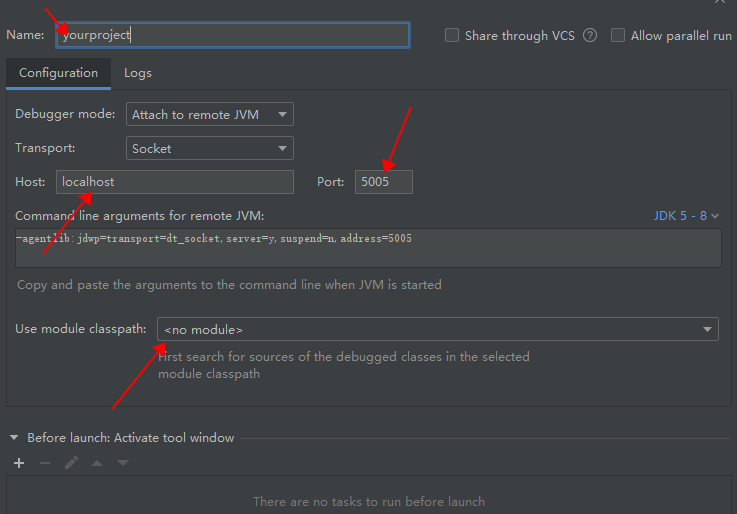Click the Name input field

tap(232, 35)
